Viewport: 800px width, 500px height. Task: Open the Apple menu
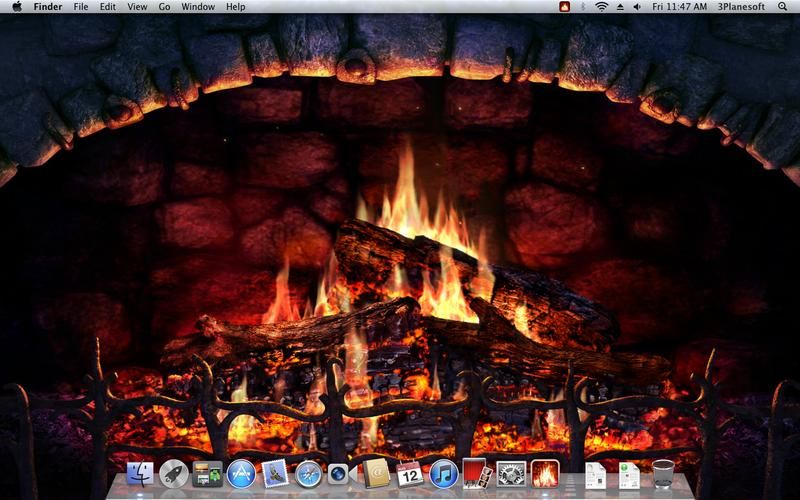point(17,7)
